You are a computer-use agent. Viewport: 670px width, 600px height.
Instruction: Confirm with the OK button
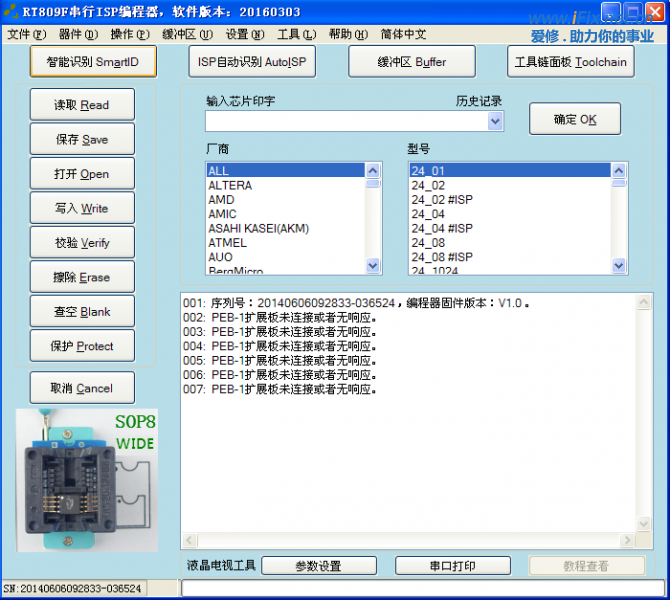575,119
